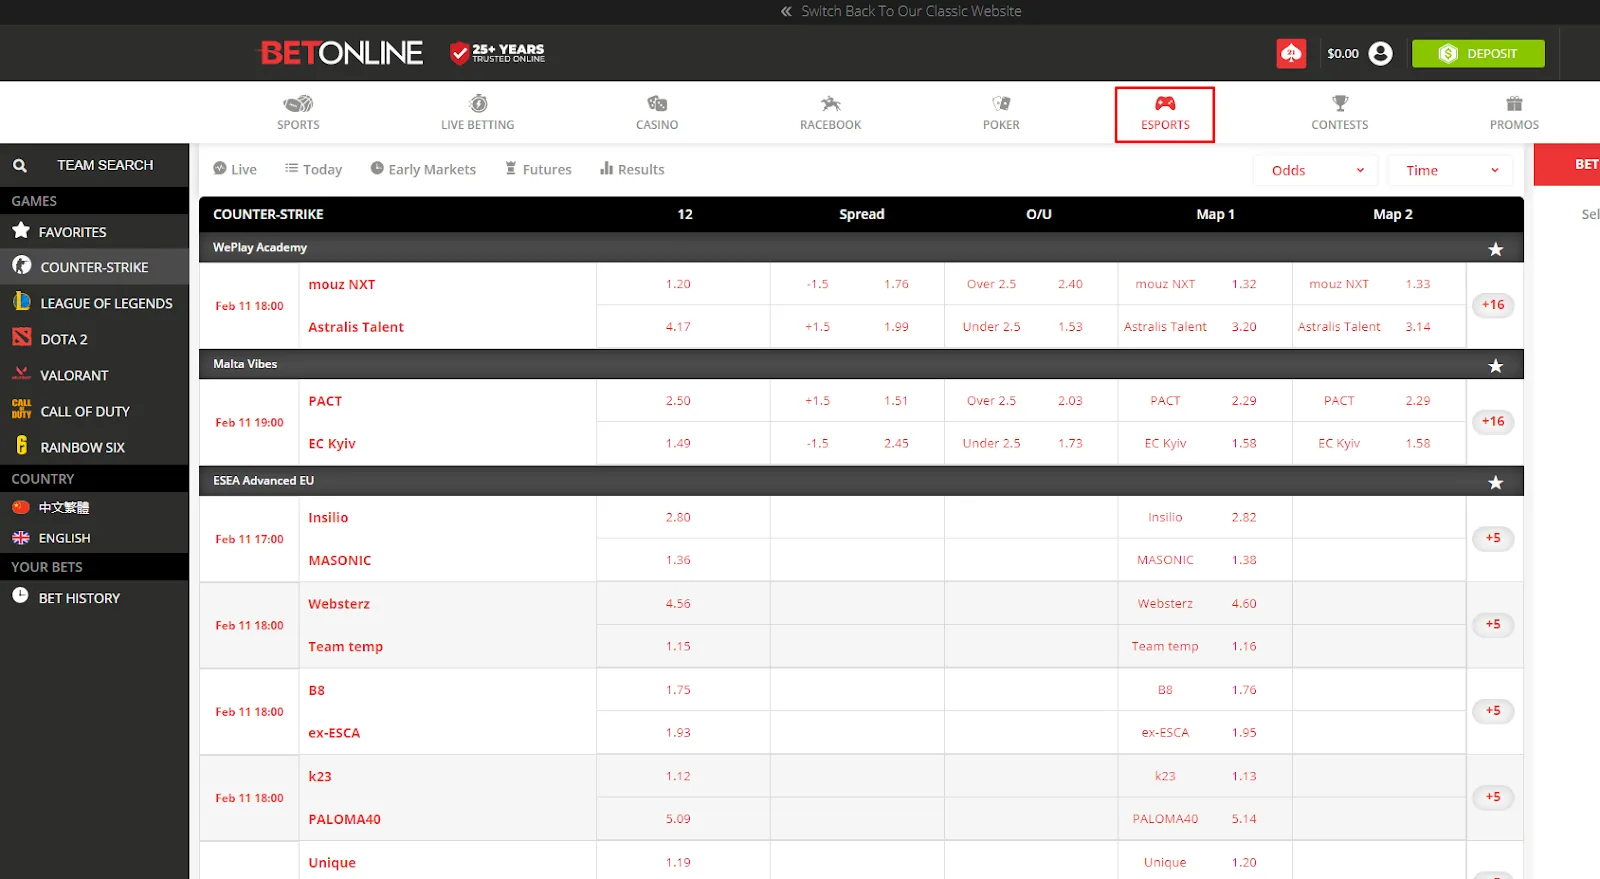Image resolution: width=1600 pixels, height=879 pixels.
Task: Open the Casino dice icon
Action: (x=657, y=104)
